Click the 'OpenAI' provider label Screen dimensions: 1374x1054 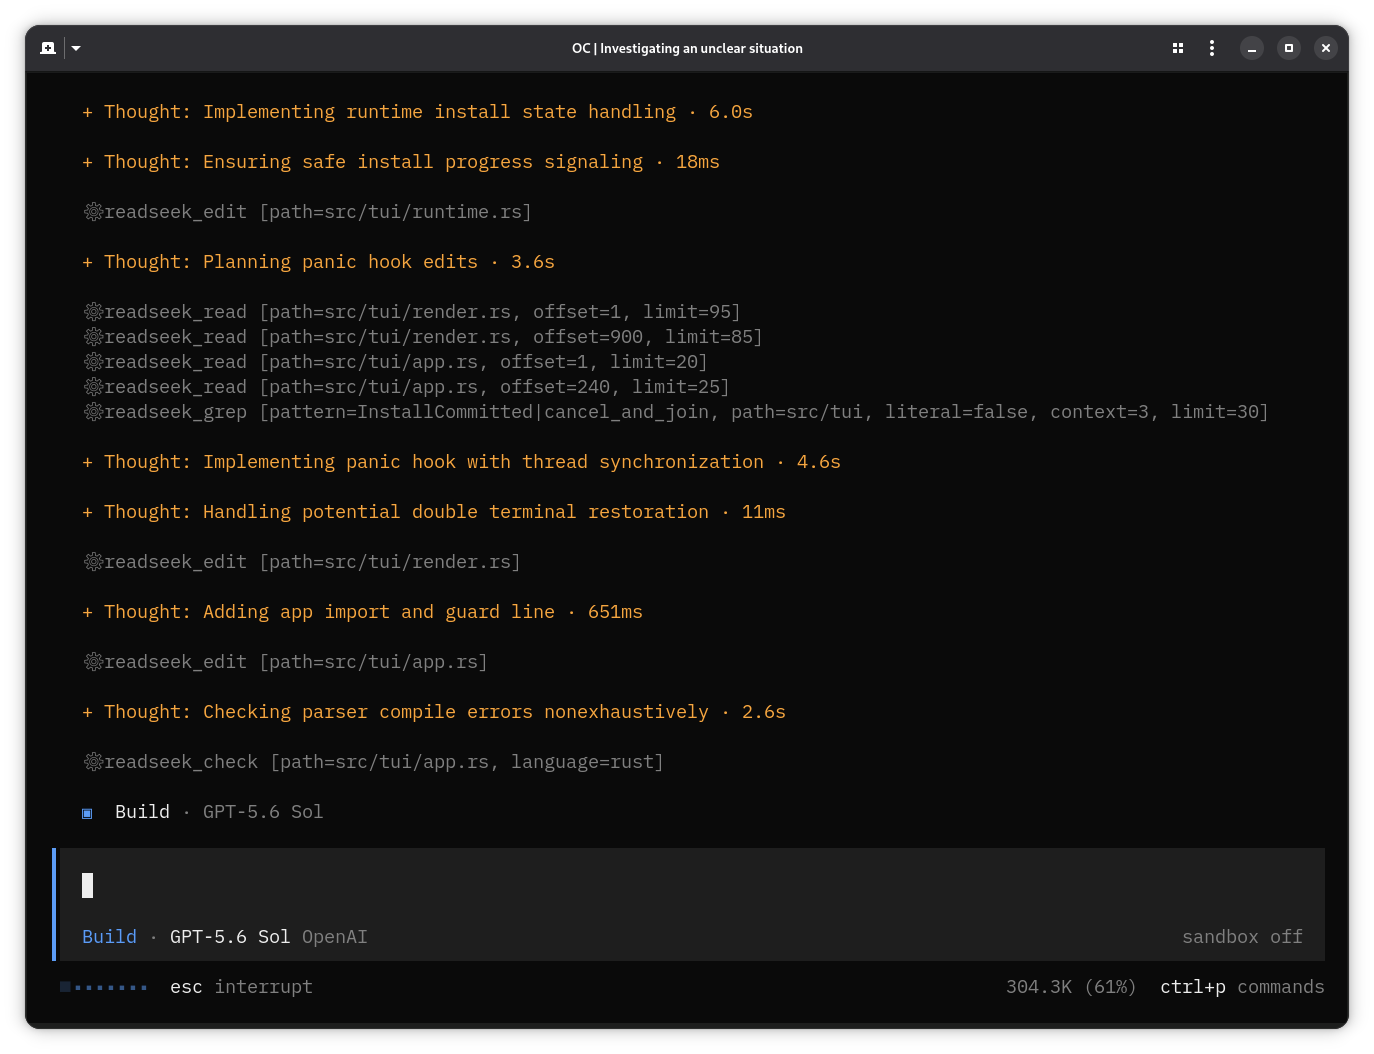[335, 937]
